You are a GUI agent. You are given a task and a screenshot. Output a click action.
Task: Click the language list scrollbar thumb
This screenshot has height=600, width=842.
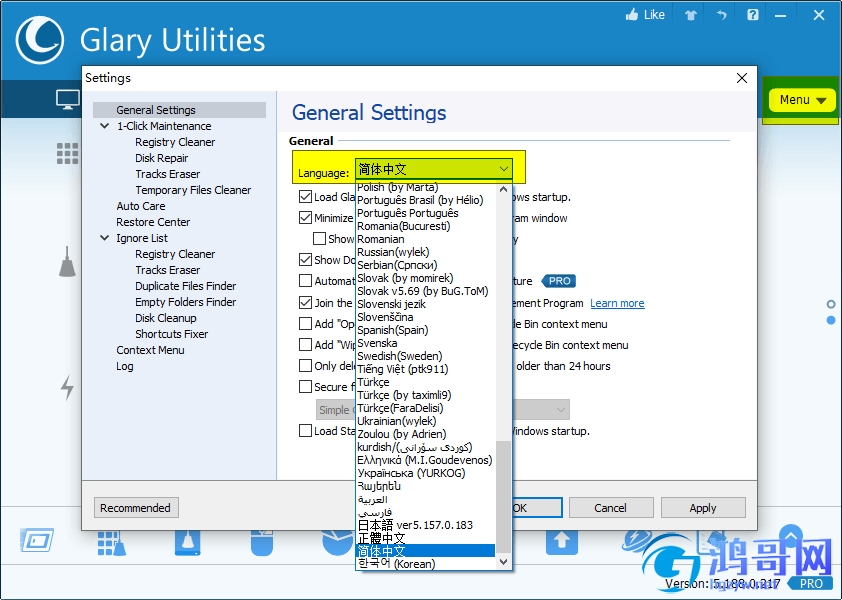tap(503, 496)
